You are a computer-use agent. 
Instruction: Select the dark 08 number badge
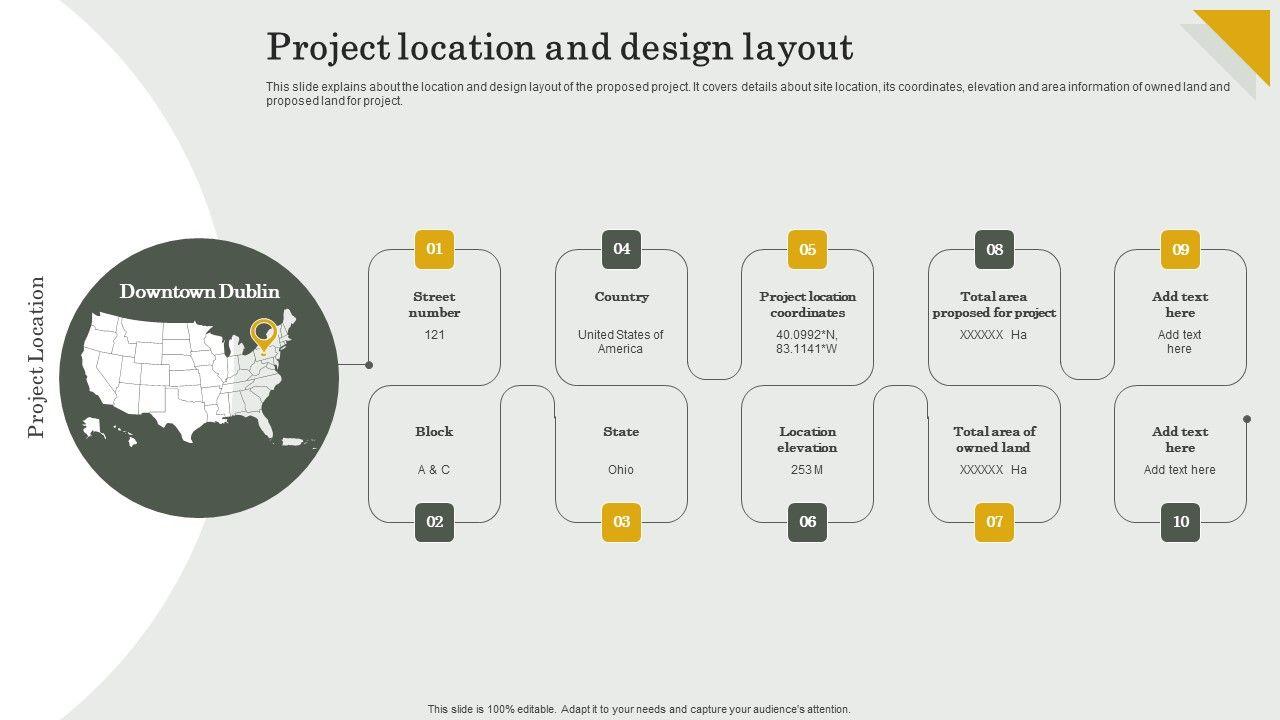click(x=994, y=249)
